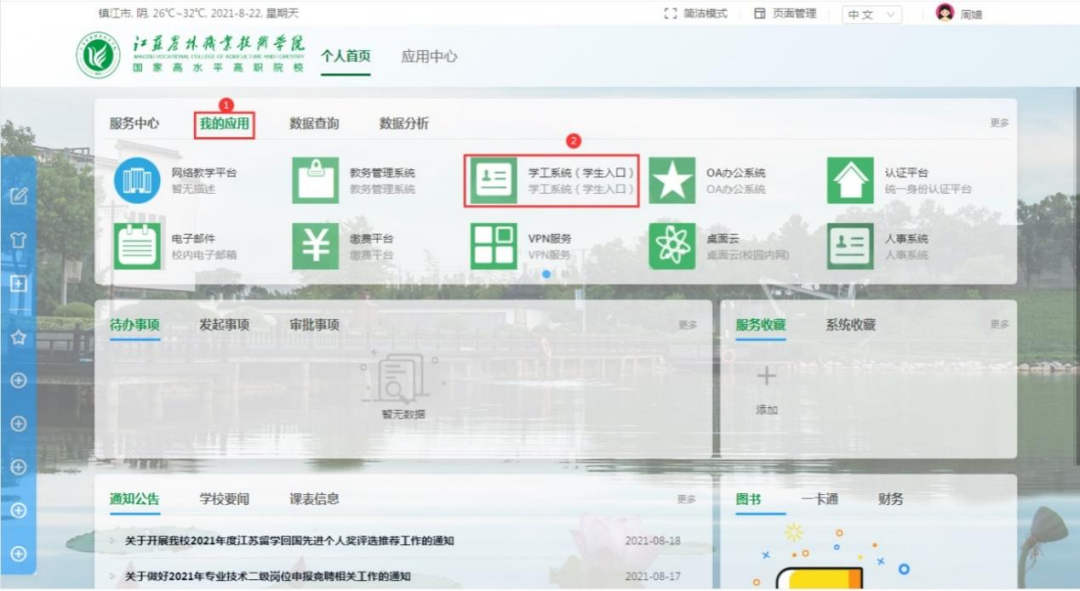Click 页面管理 page management button
Image resolution: width=1080 pixels, height=591 pixels.
click(x=785, y=14)
